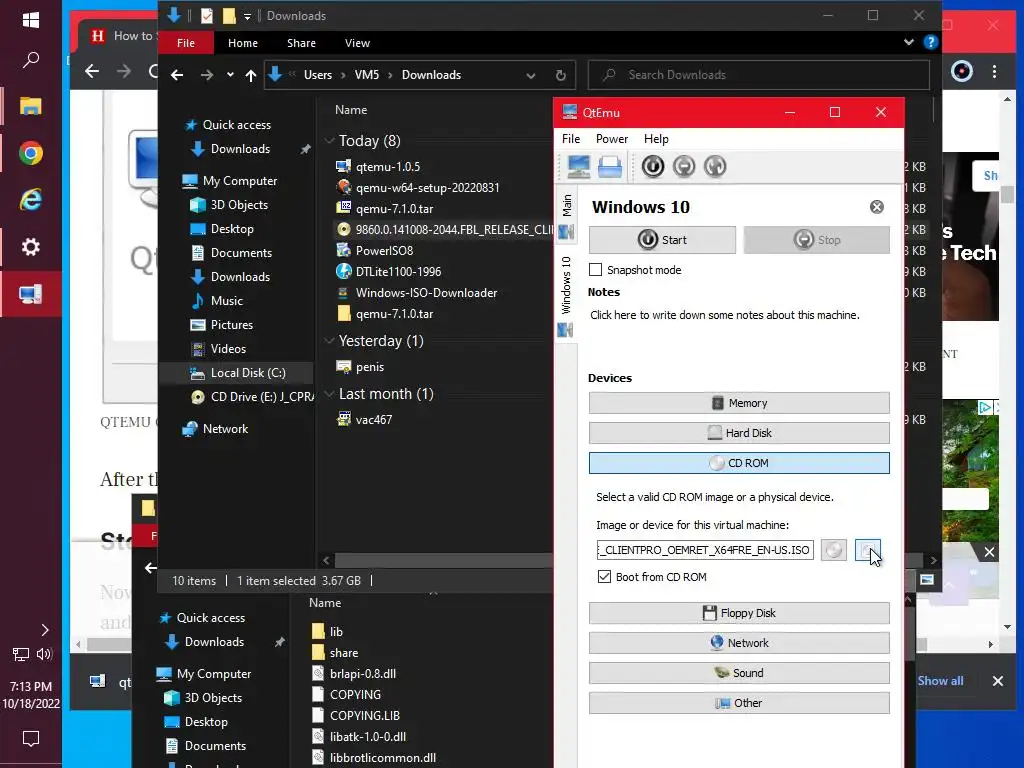
Task: Switch to the Main vertical tab in QtEmu
Action: pyautogui.click(x=566, y=216)
